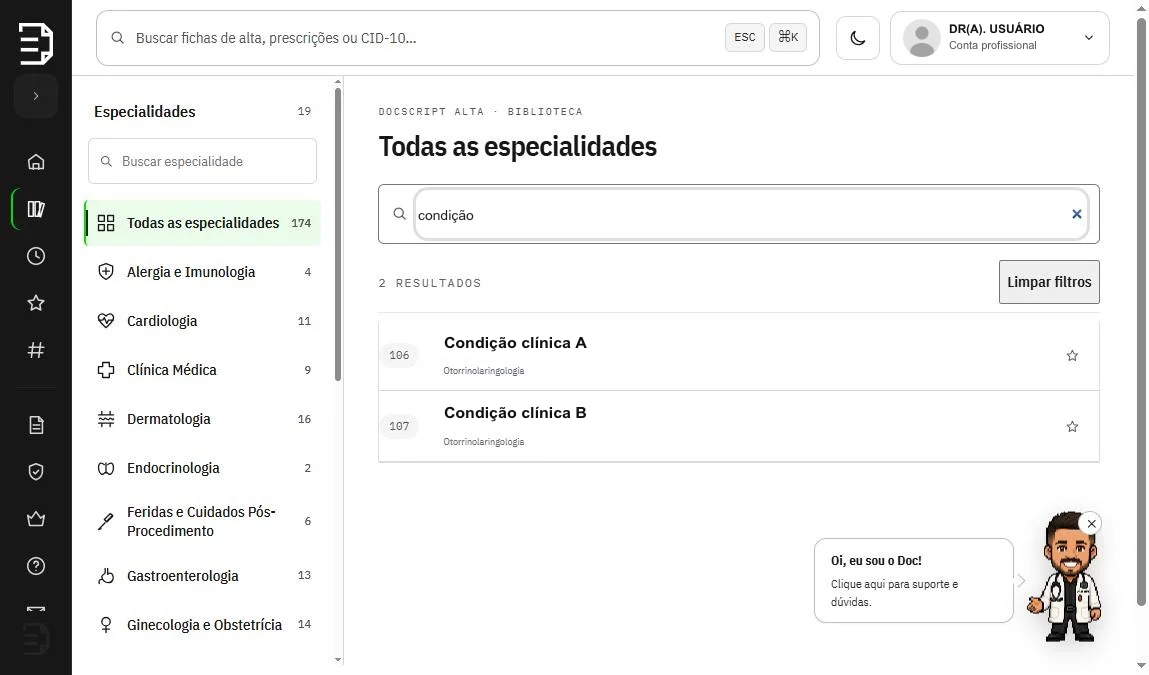This screenshot has height=675, width=1149.
Task: Open the crown premium icon
Action: point(36,519)
